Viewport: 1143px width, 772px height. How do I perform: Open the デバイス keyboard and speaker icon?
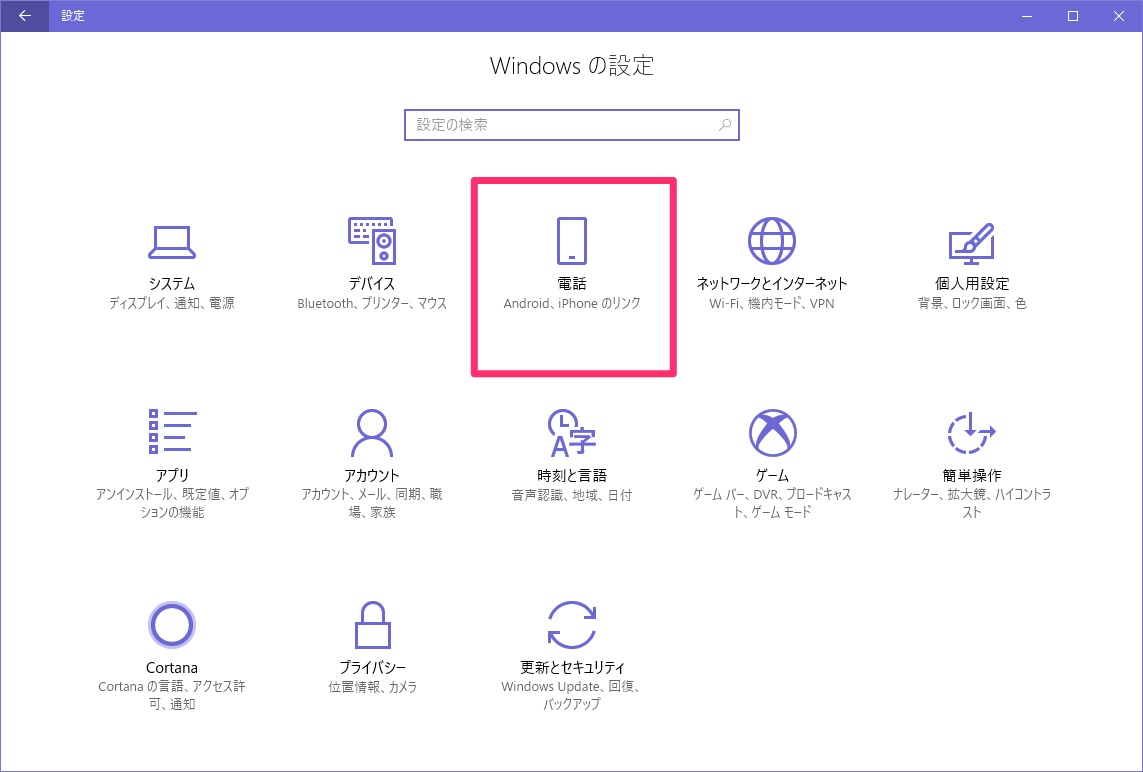pyautogui.click(x=372, y=241)
